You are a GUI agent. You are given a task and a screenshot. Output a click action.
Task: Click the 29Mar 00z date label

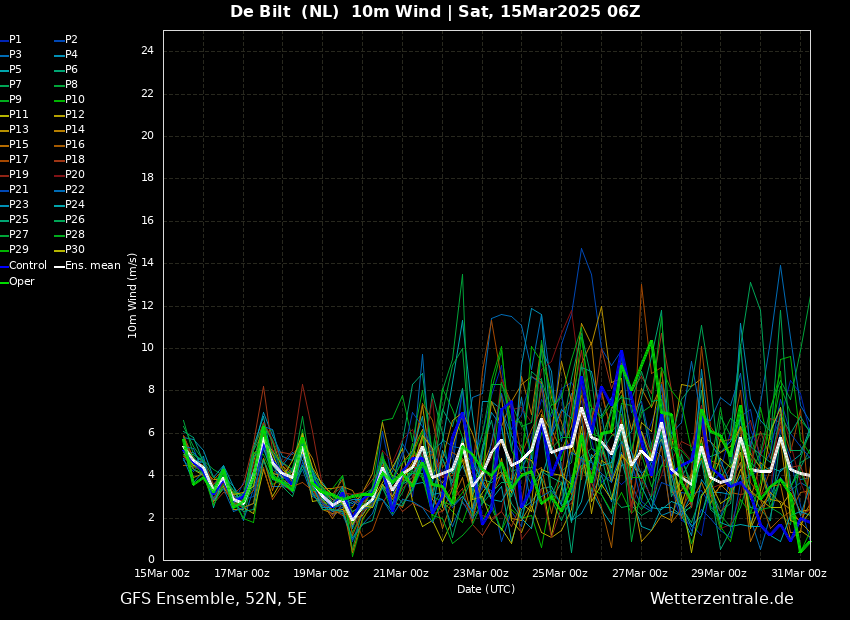[x=719, y=574]
